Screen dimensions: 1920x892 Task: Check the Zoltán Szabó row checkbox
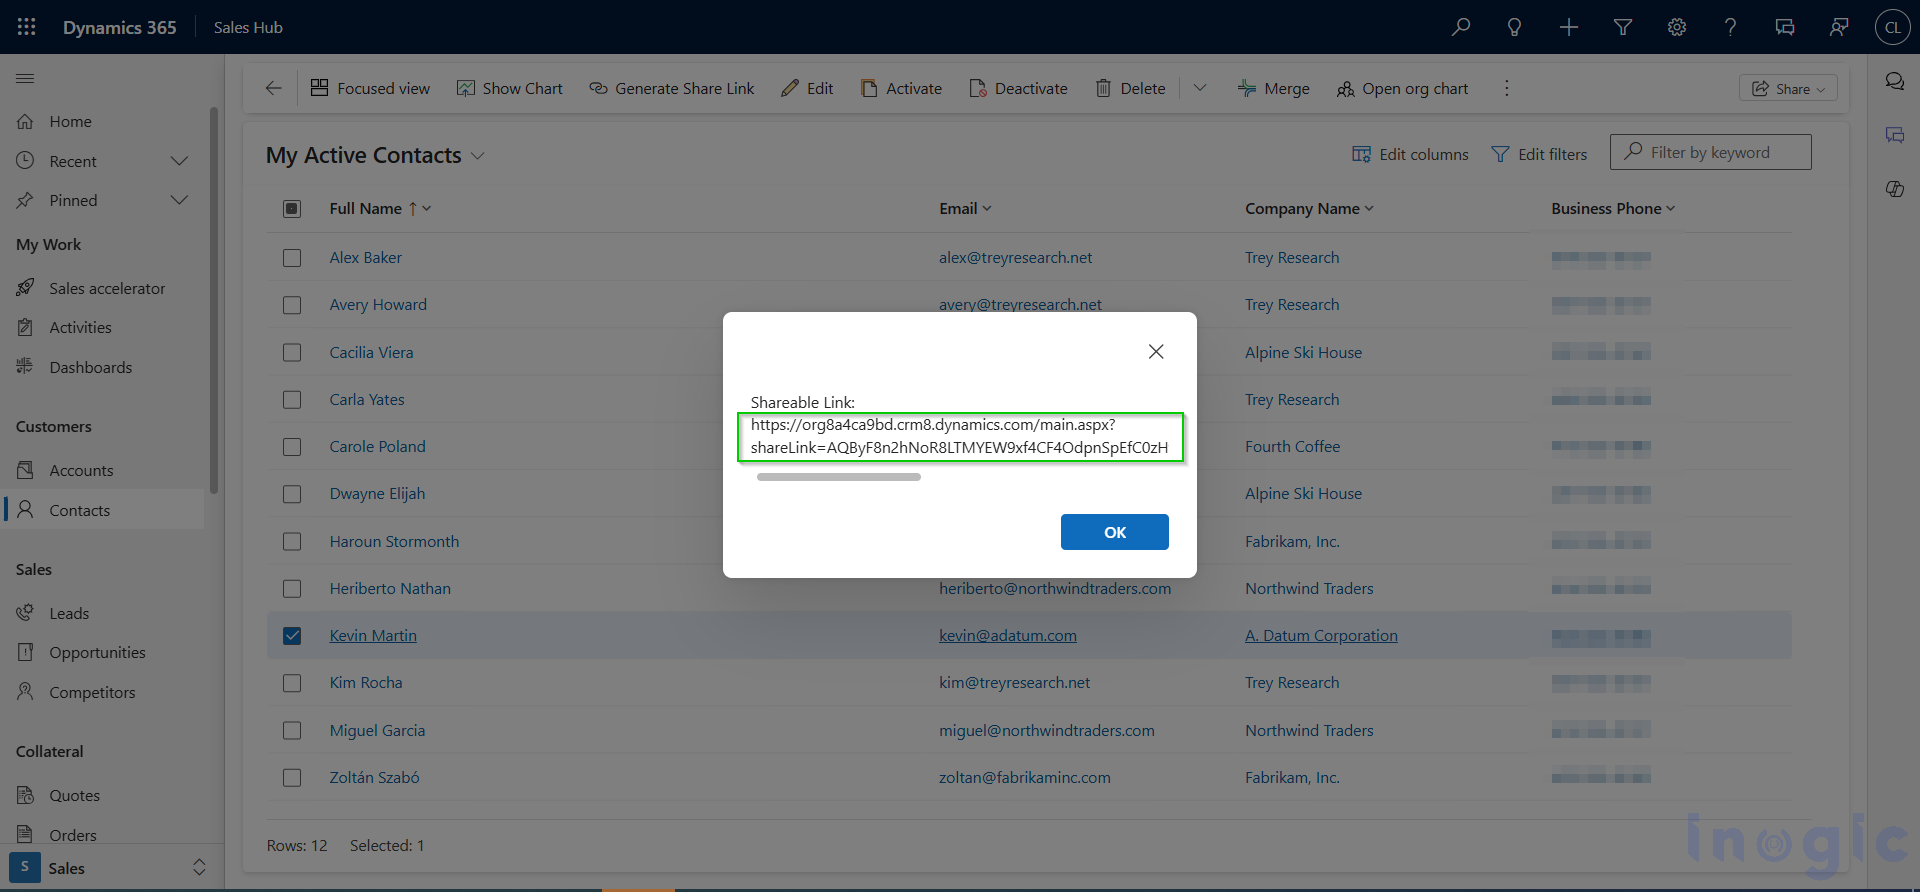292,777
